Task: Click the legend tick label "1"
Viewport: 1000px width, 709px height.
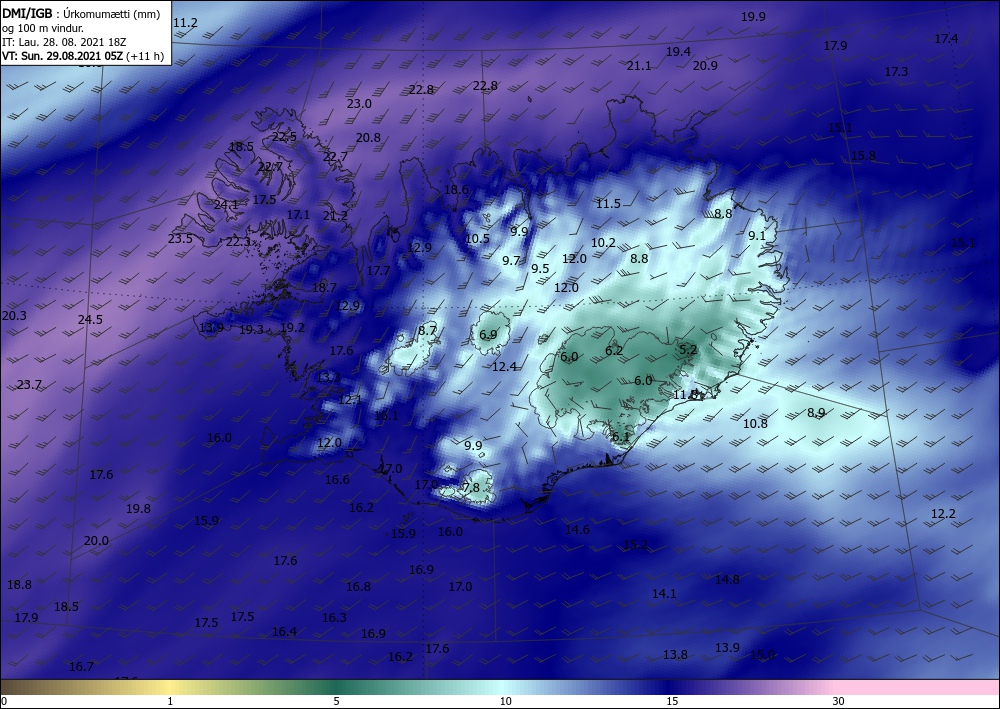Action: point(170,701)
